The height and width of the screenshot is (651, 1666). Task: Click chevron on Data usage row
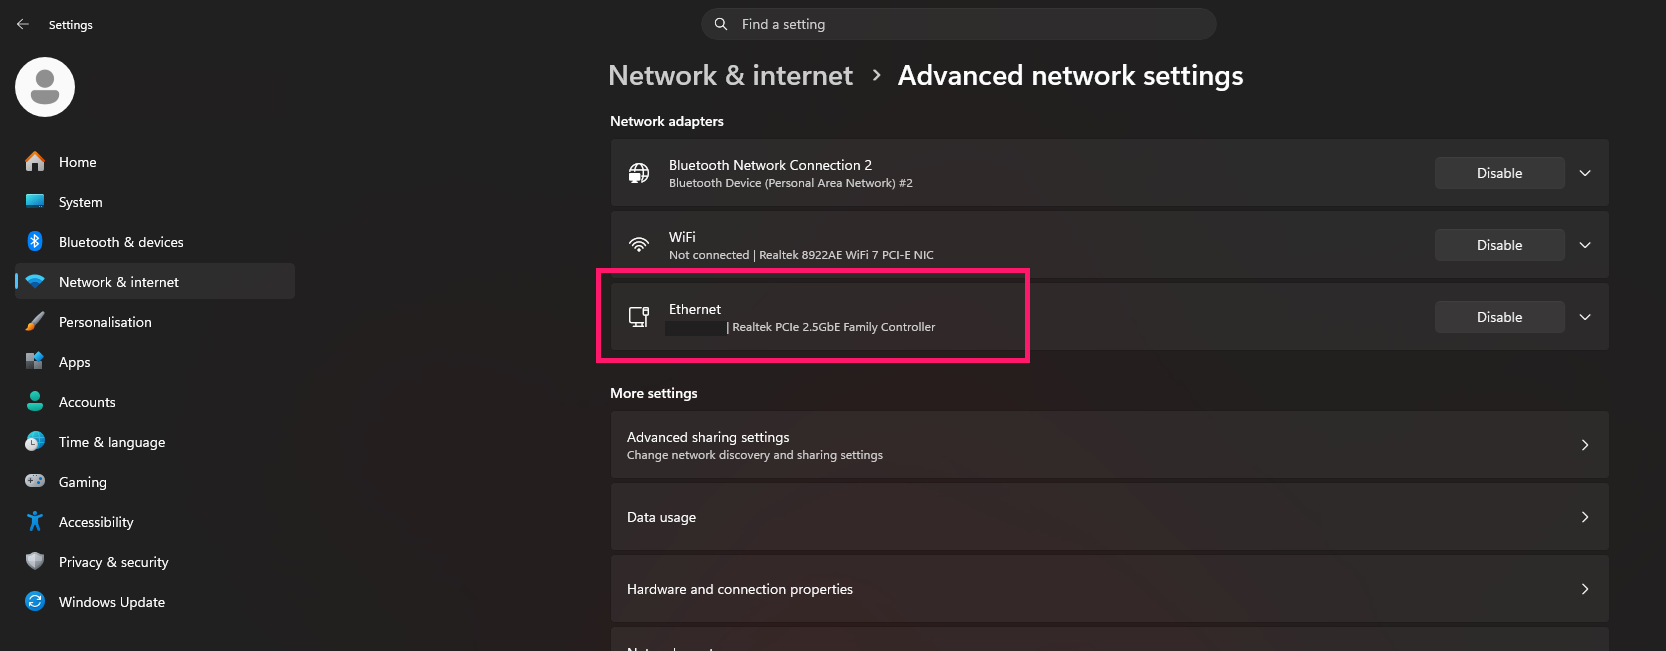1585,517
